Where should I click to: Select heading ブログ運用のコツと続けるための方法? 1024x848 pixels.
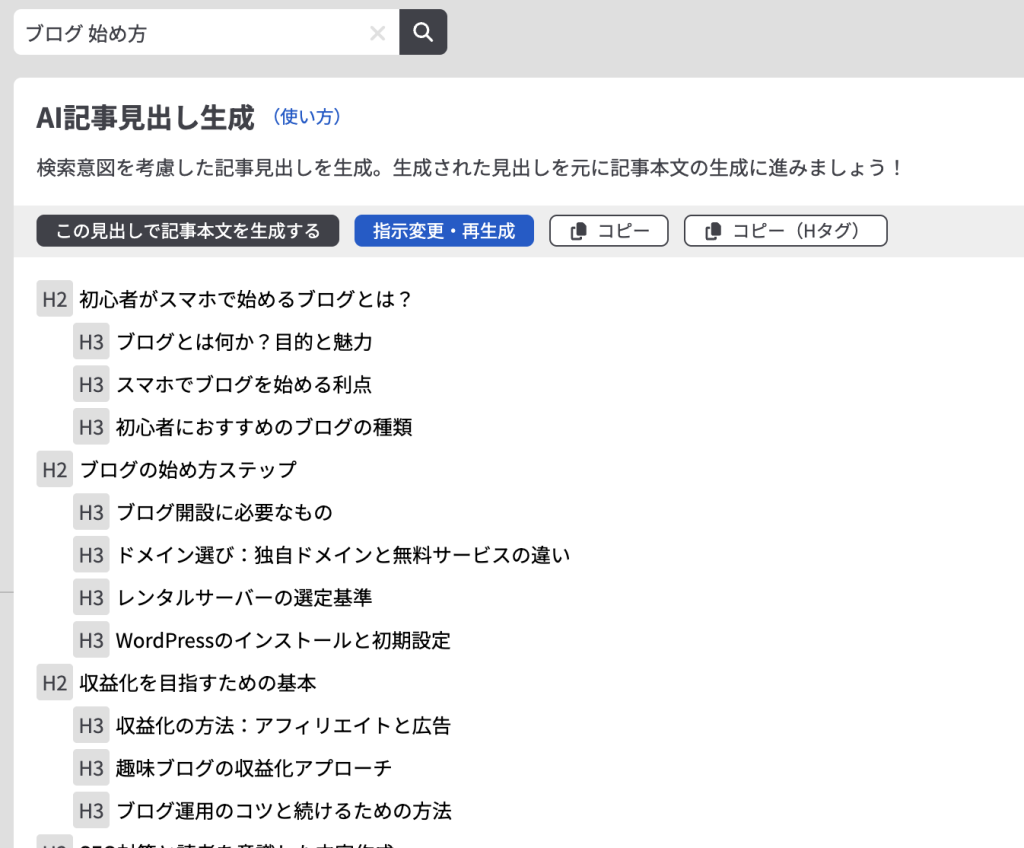coord(284,810)
